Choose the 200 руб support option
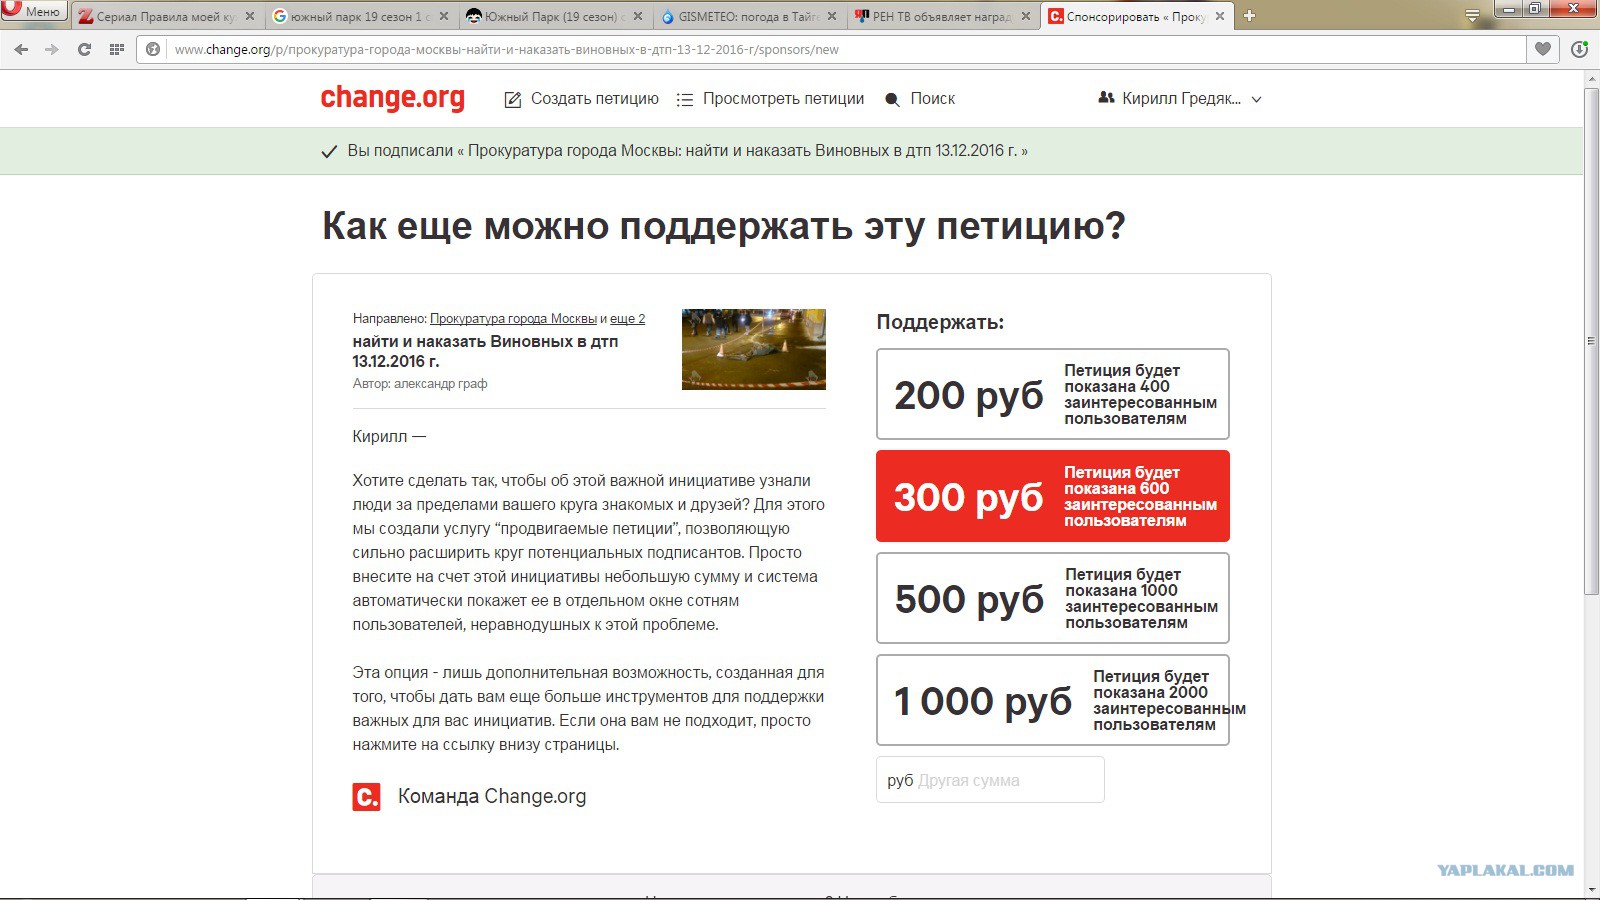The height and width of the screenshot is (900, 1600). [1053, 394]
